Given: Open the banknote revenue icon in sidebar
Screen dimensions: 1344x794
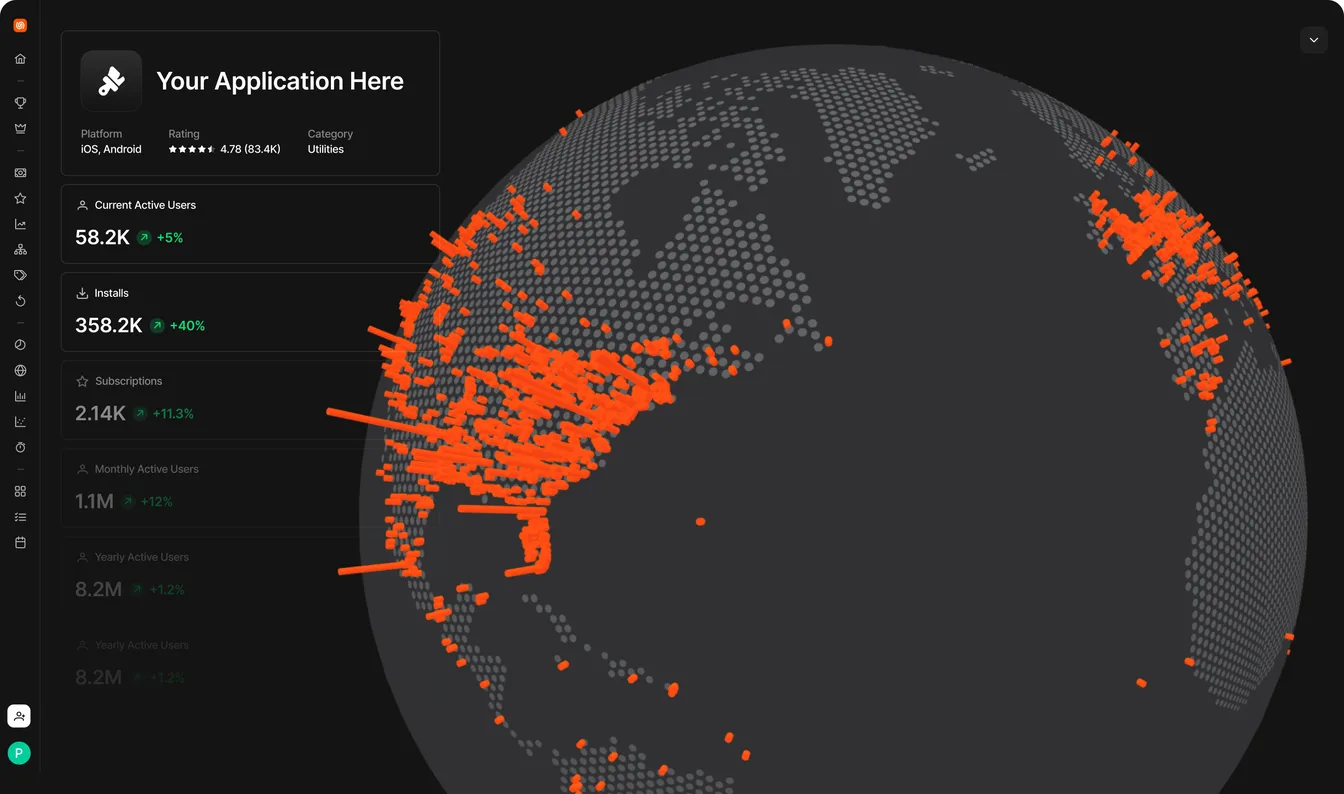Looking at the screenshot, I should 20,173.
